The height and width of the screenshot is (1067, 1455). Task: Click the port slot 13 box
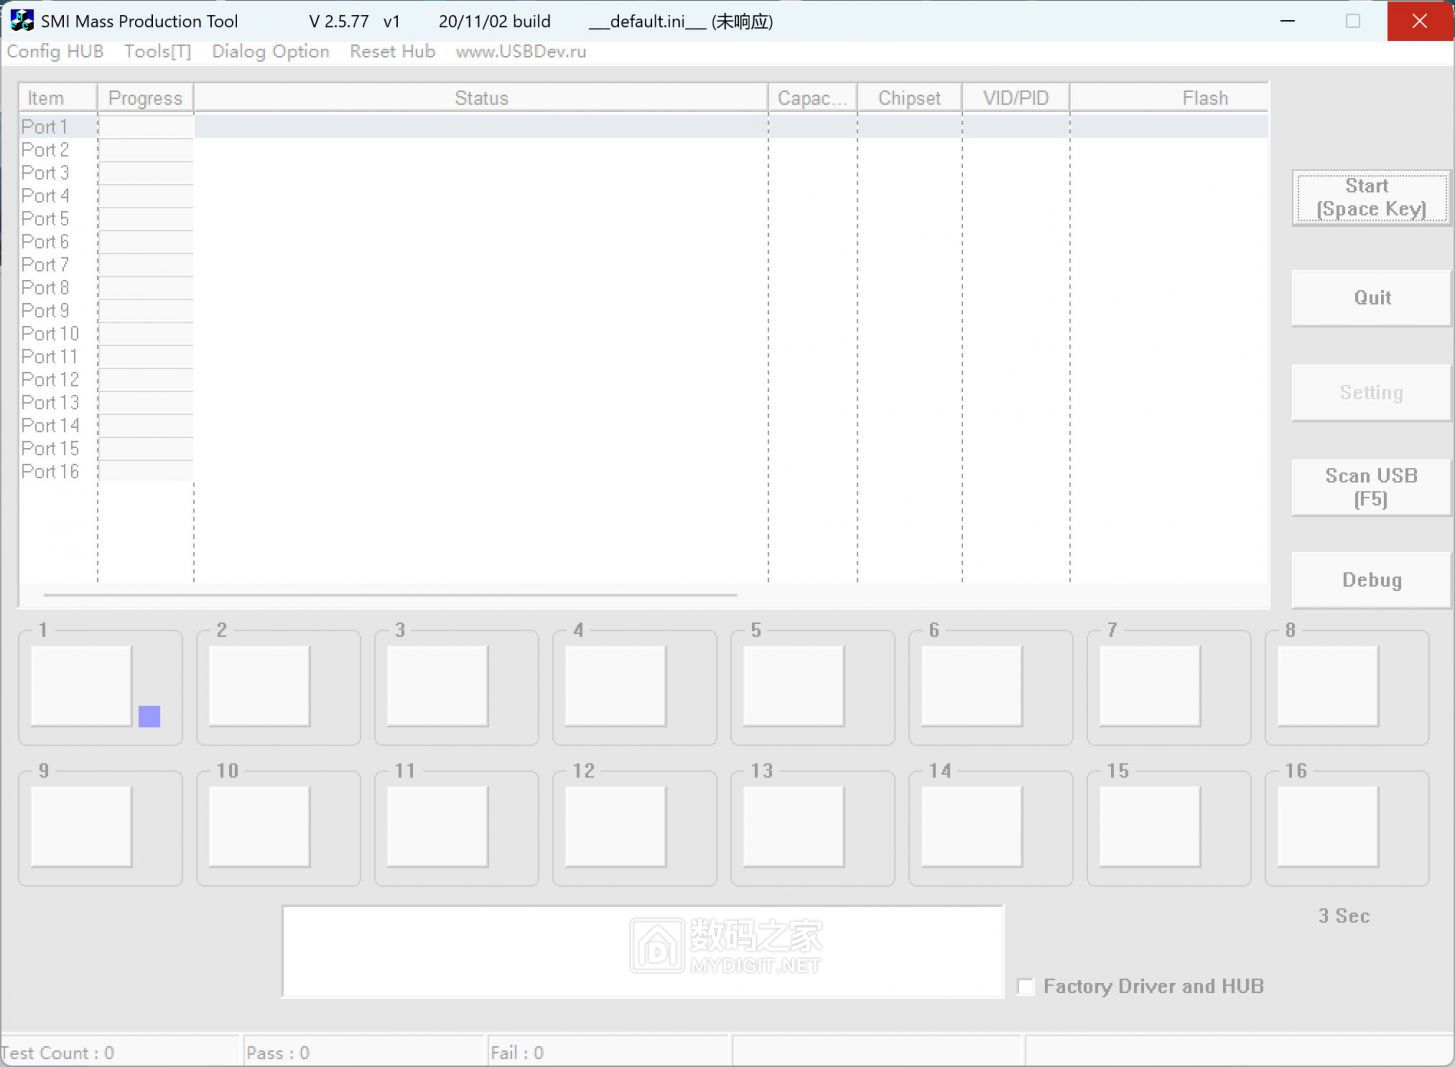pos(793,827)
